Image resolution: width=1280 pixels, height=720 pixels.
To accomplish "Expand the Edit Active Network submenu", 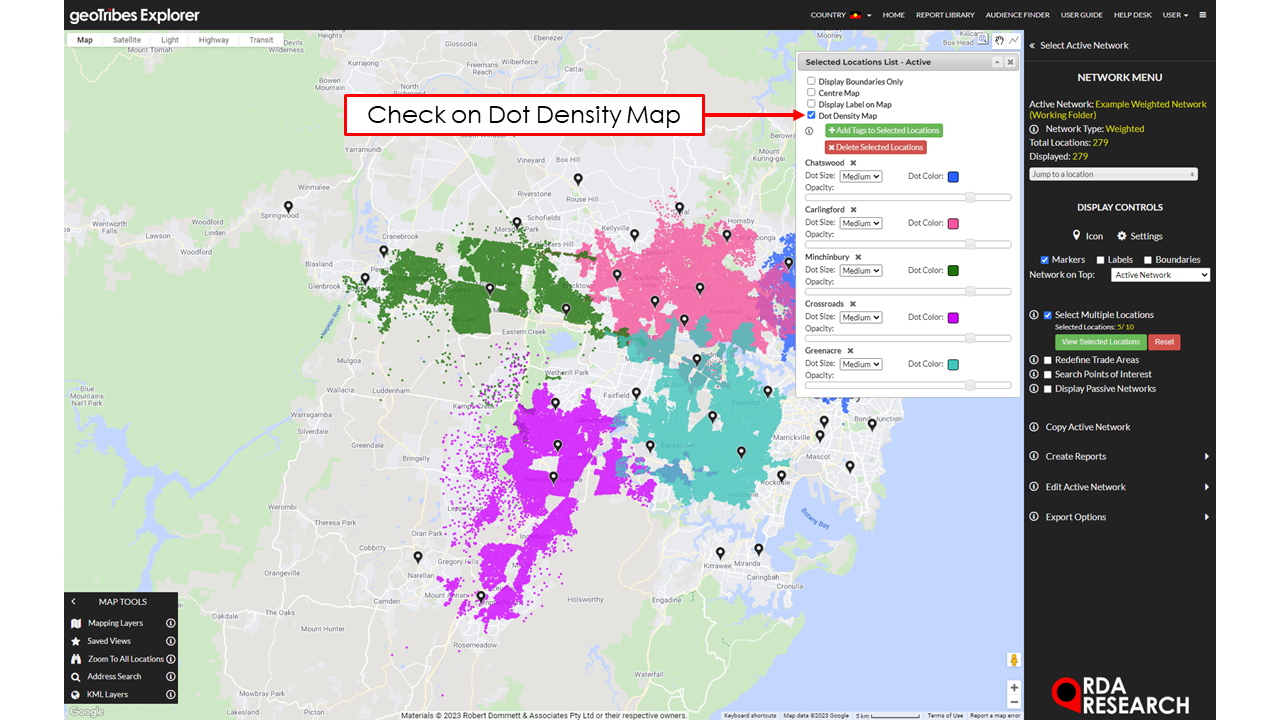I will (1119, 487).
